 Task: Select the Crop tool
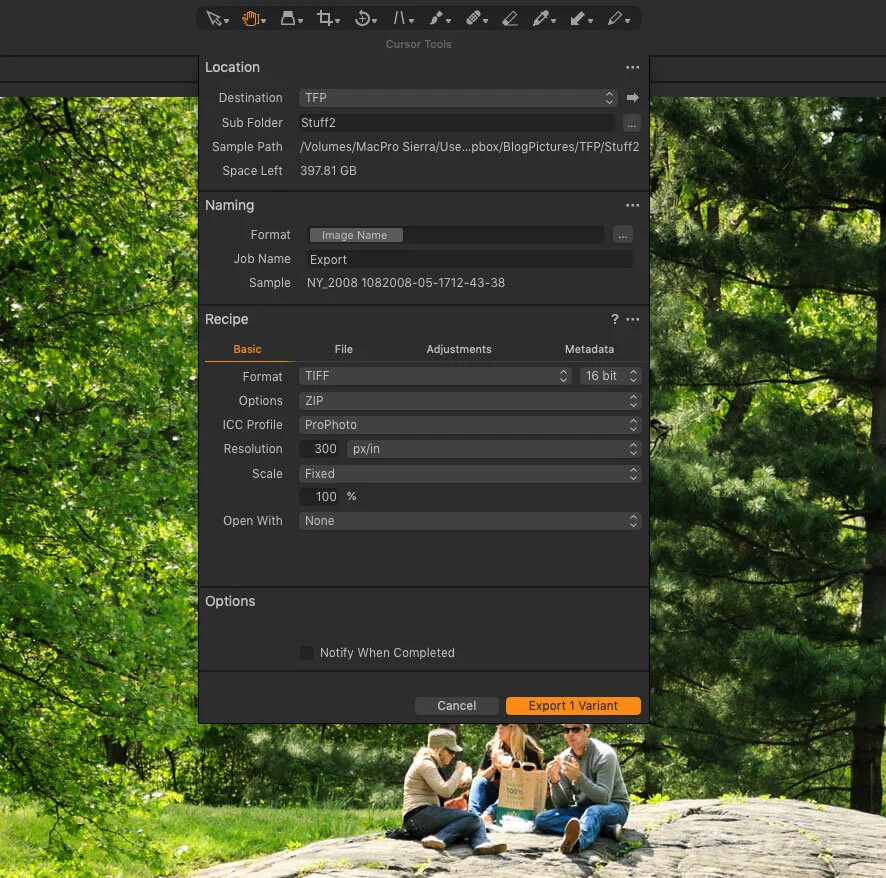324,19
